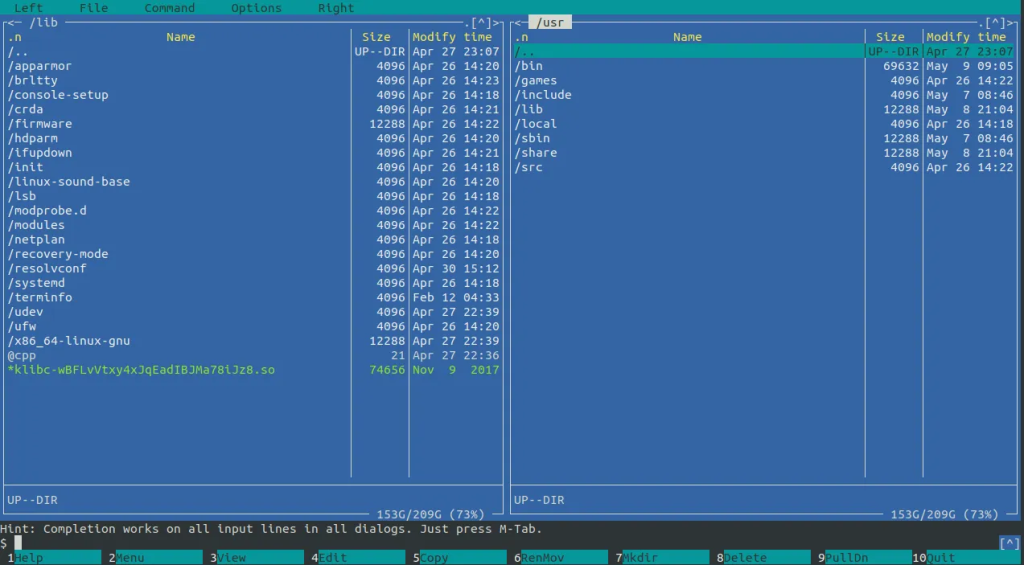Open the Options menu
The width and height of the screenshot is (1024, 565).
point(256,8)
